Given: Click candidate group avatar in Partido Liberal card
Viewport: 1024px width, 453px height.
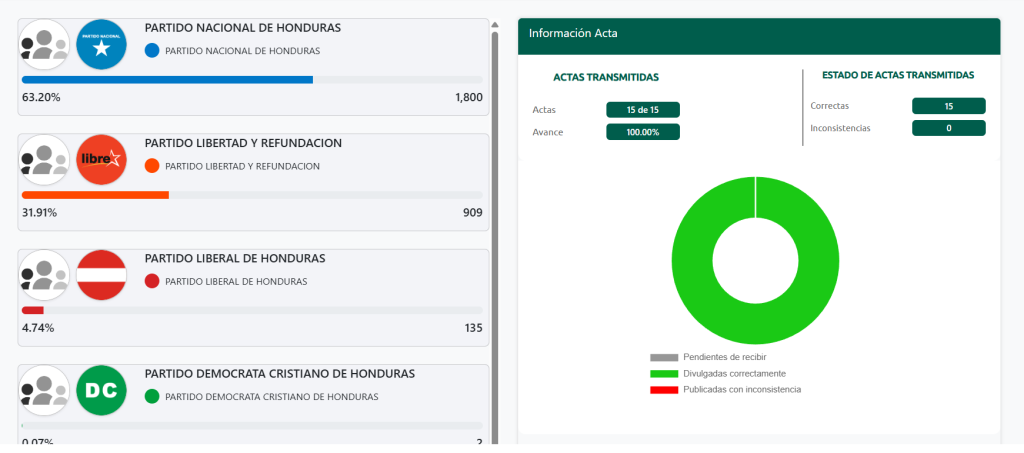Looking at the screenshot, I should click(44, 275).
